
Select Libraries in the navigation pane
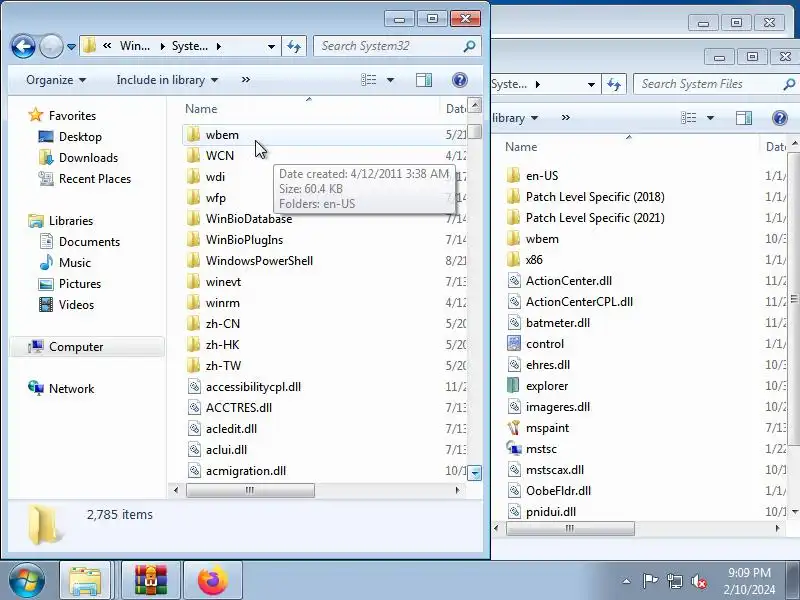pos(70,220)
